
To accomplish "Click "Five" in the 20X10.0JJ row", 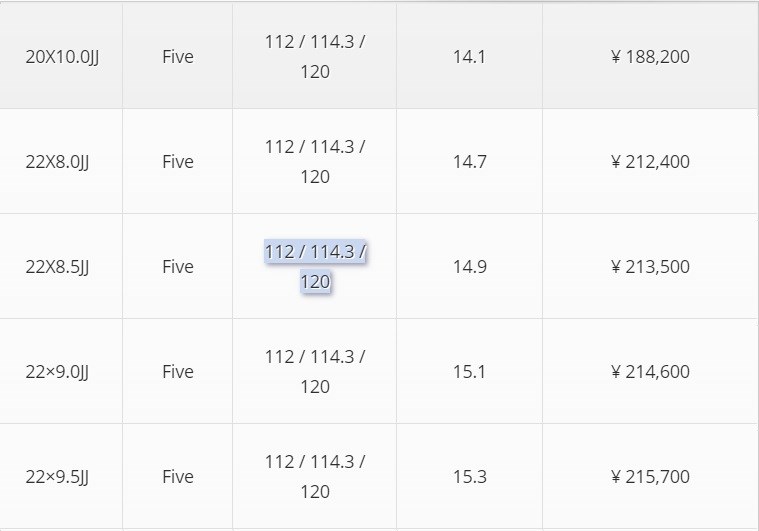I will (177, 57).
